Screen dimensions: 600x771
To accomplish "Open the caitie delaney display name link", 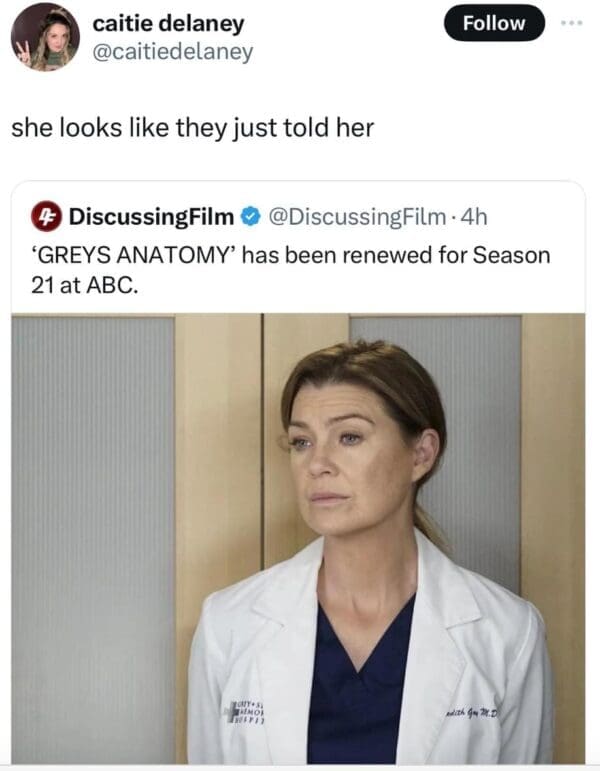I will [168, 24].
